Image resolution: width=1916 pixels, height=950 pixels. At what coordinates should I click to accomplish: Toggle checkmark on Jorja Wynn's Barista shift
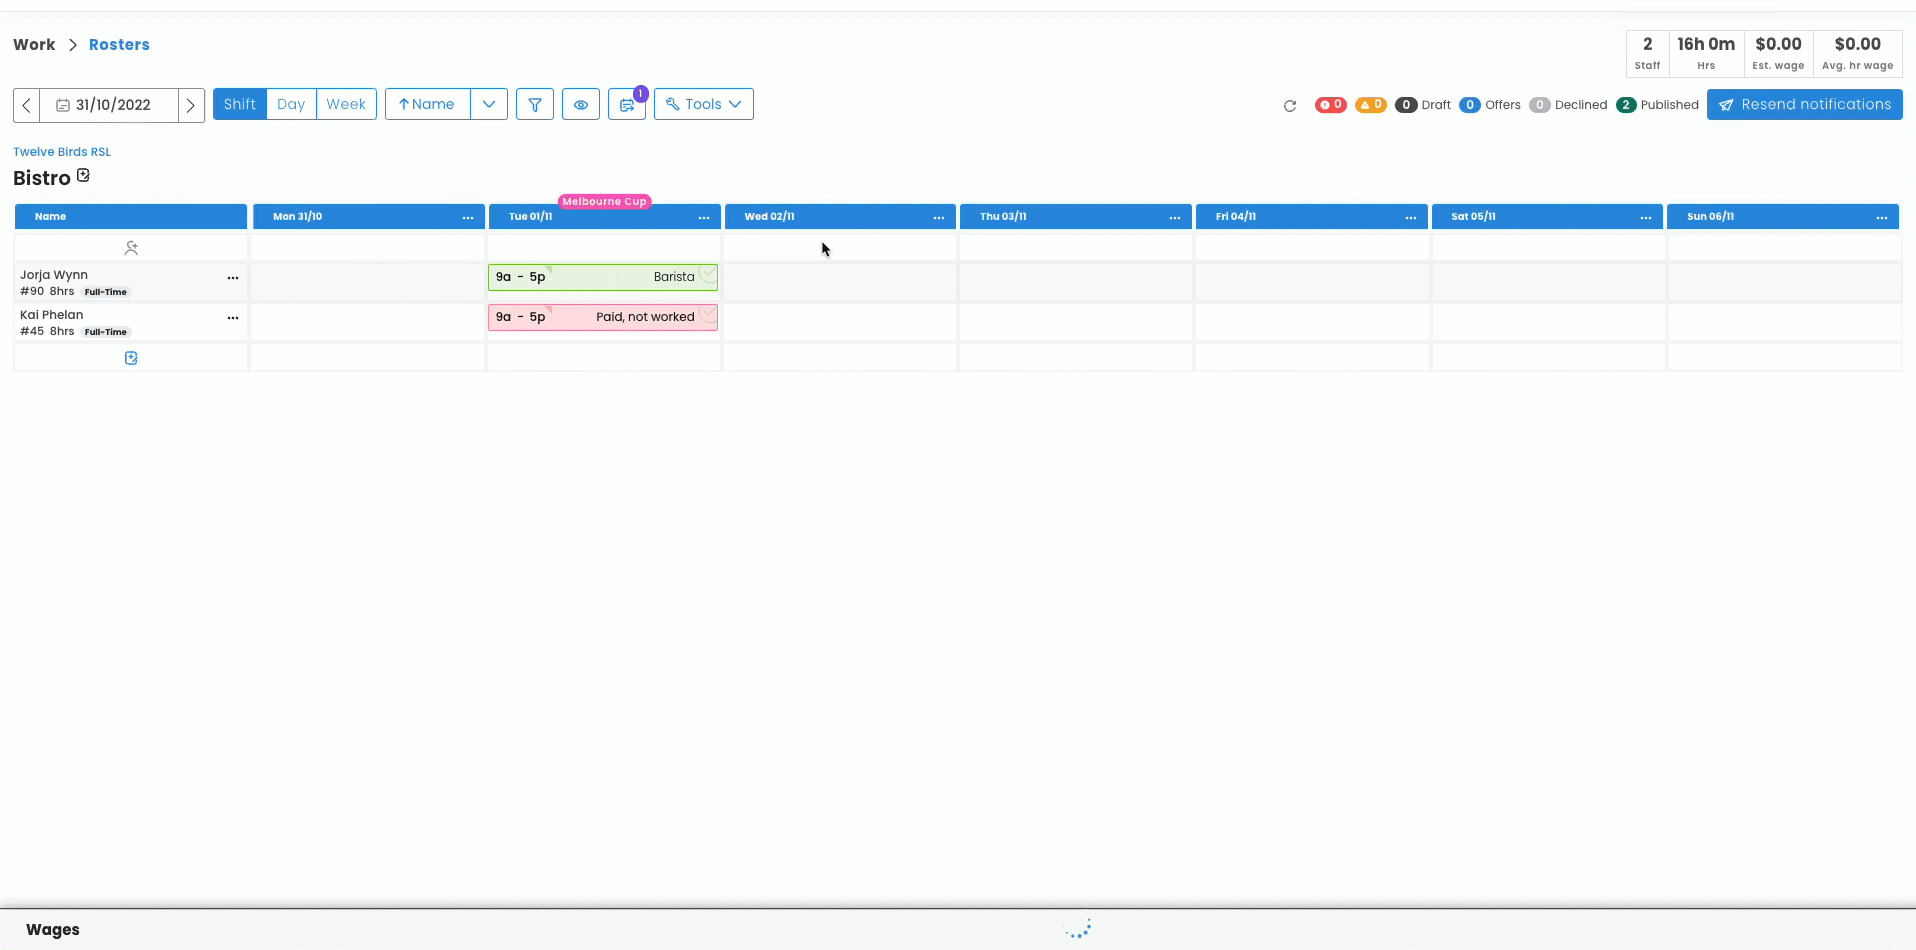[708, 275]
